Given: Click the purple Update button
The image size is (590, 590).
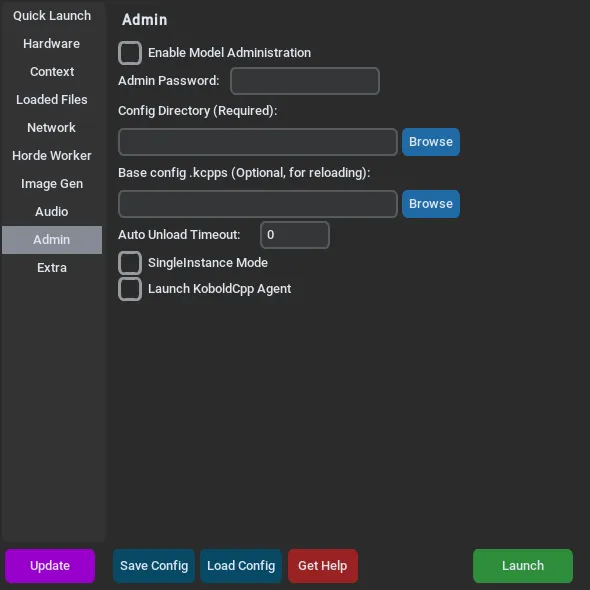Looking at the screenshot, I should [50, 566].
